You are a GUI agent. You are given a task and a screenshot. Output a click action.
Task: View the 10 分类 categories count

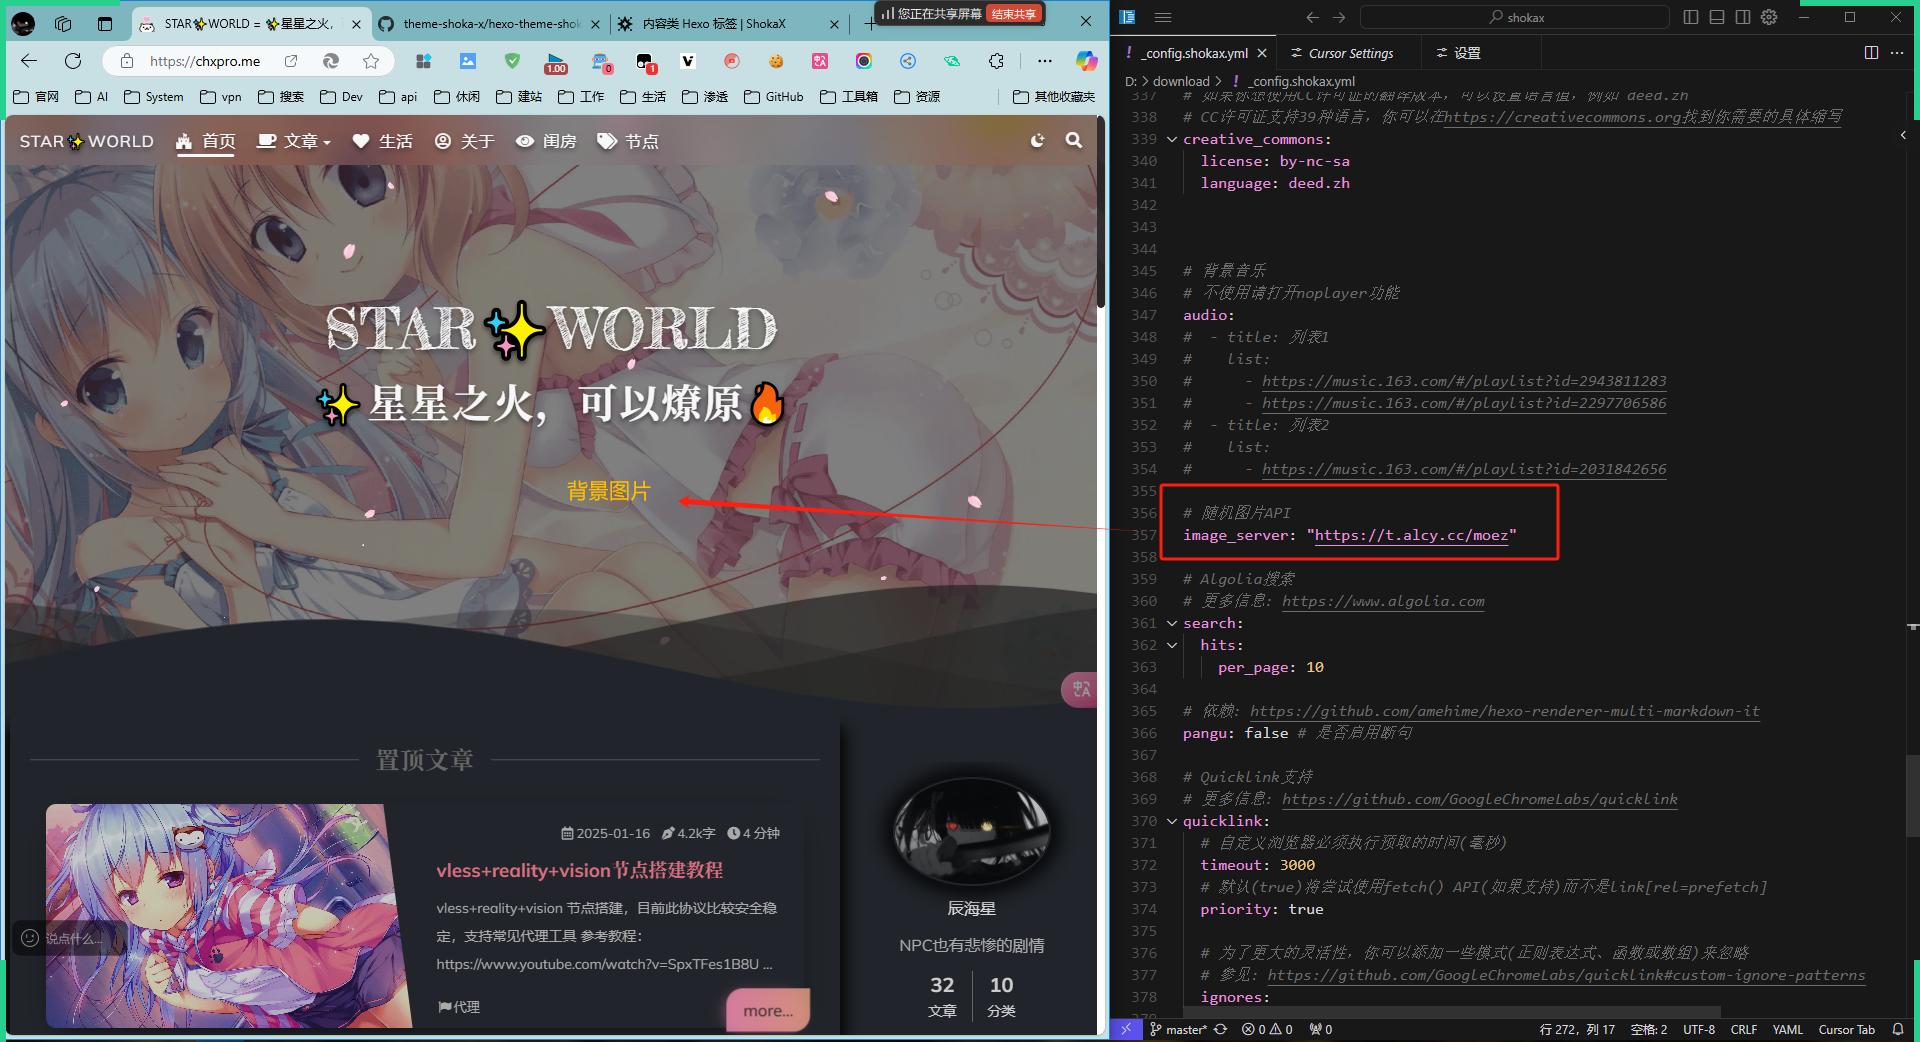[x=1001, y=997]
